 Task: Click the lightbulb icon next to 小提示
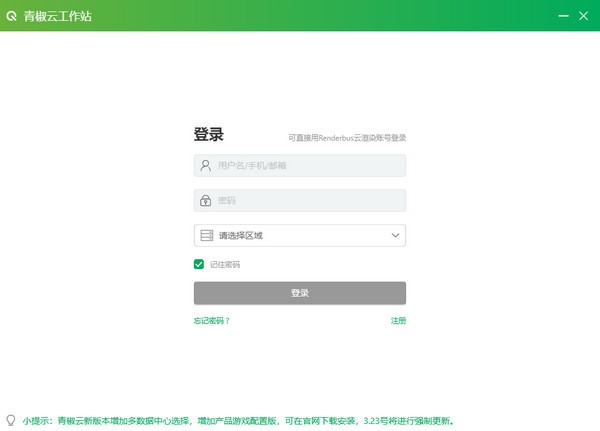[x=10, y=421]
